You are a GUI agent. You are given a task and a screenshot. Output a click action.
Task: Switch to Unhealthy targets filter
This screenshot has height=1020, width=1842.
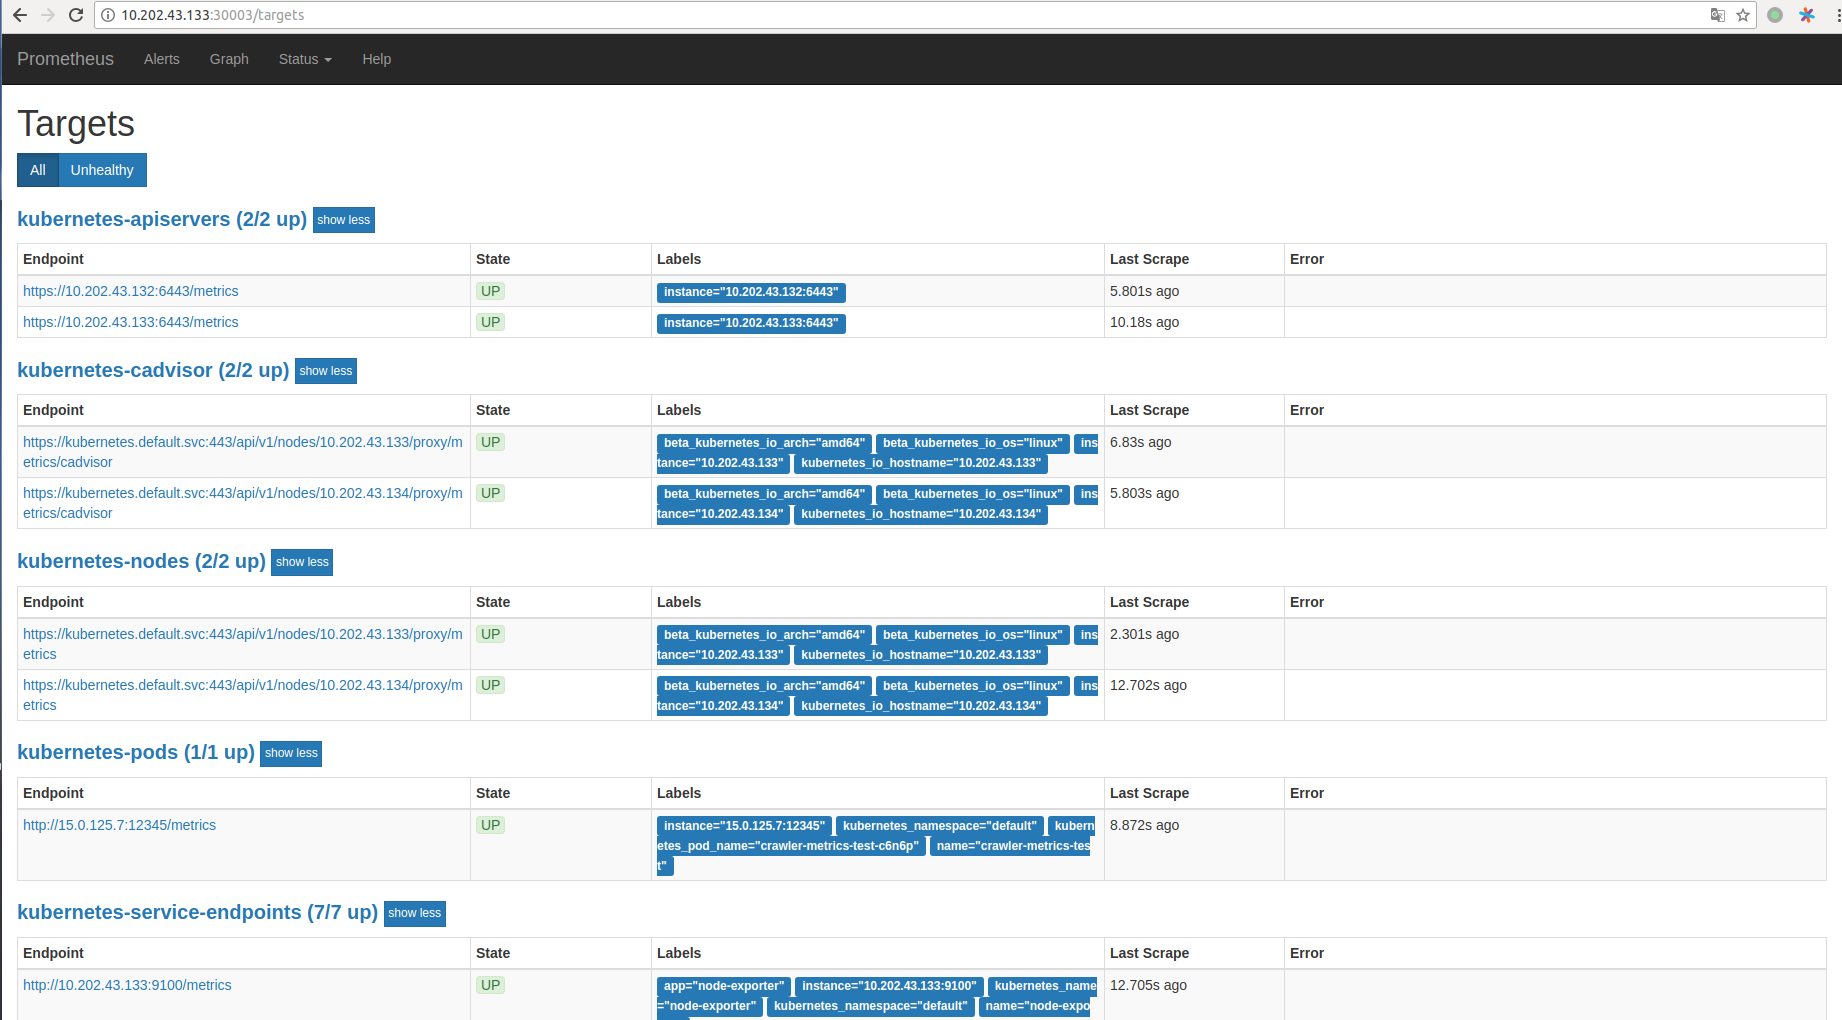click(x=102, y=170)
